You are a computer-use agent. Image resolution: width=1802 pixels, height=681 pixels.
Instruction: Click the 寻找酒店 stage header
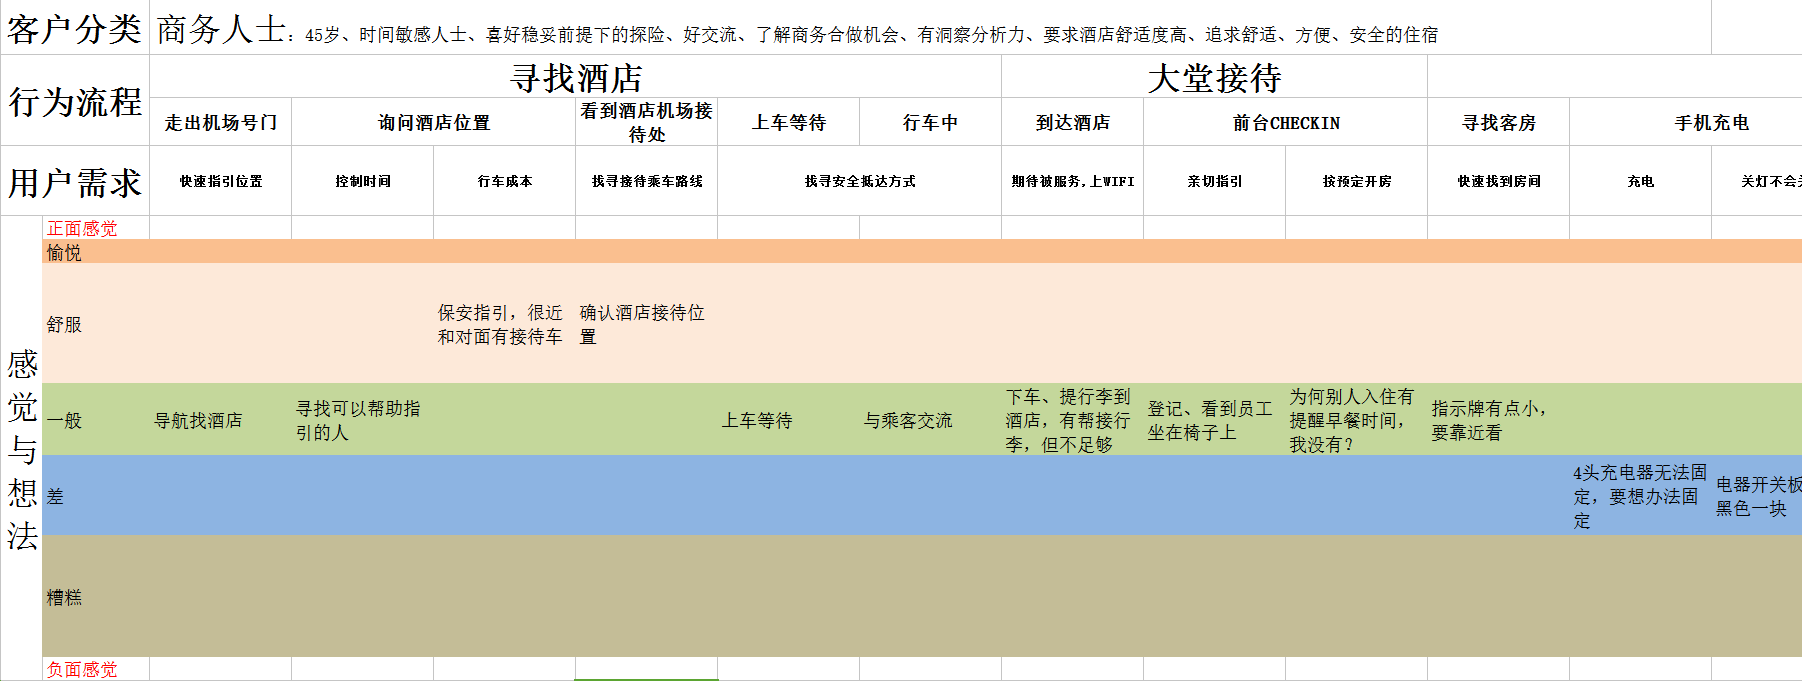point(576,78)
